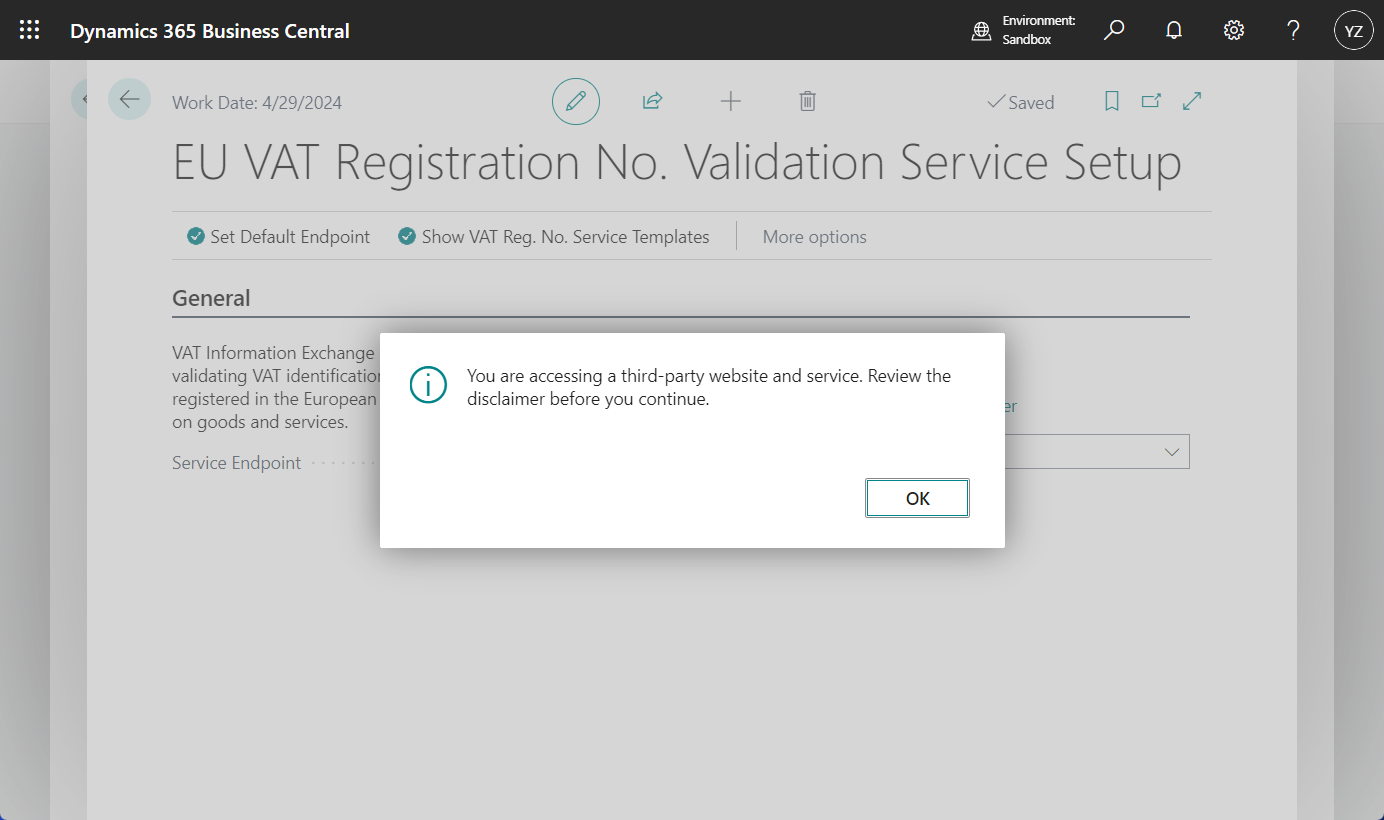Open the Microsoft app launcher grid
The height and width of the screenshot is (820, 1384).
pos(29,30)
